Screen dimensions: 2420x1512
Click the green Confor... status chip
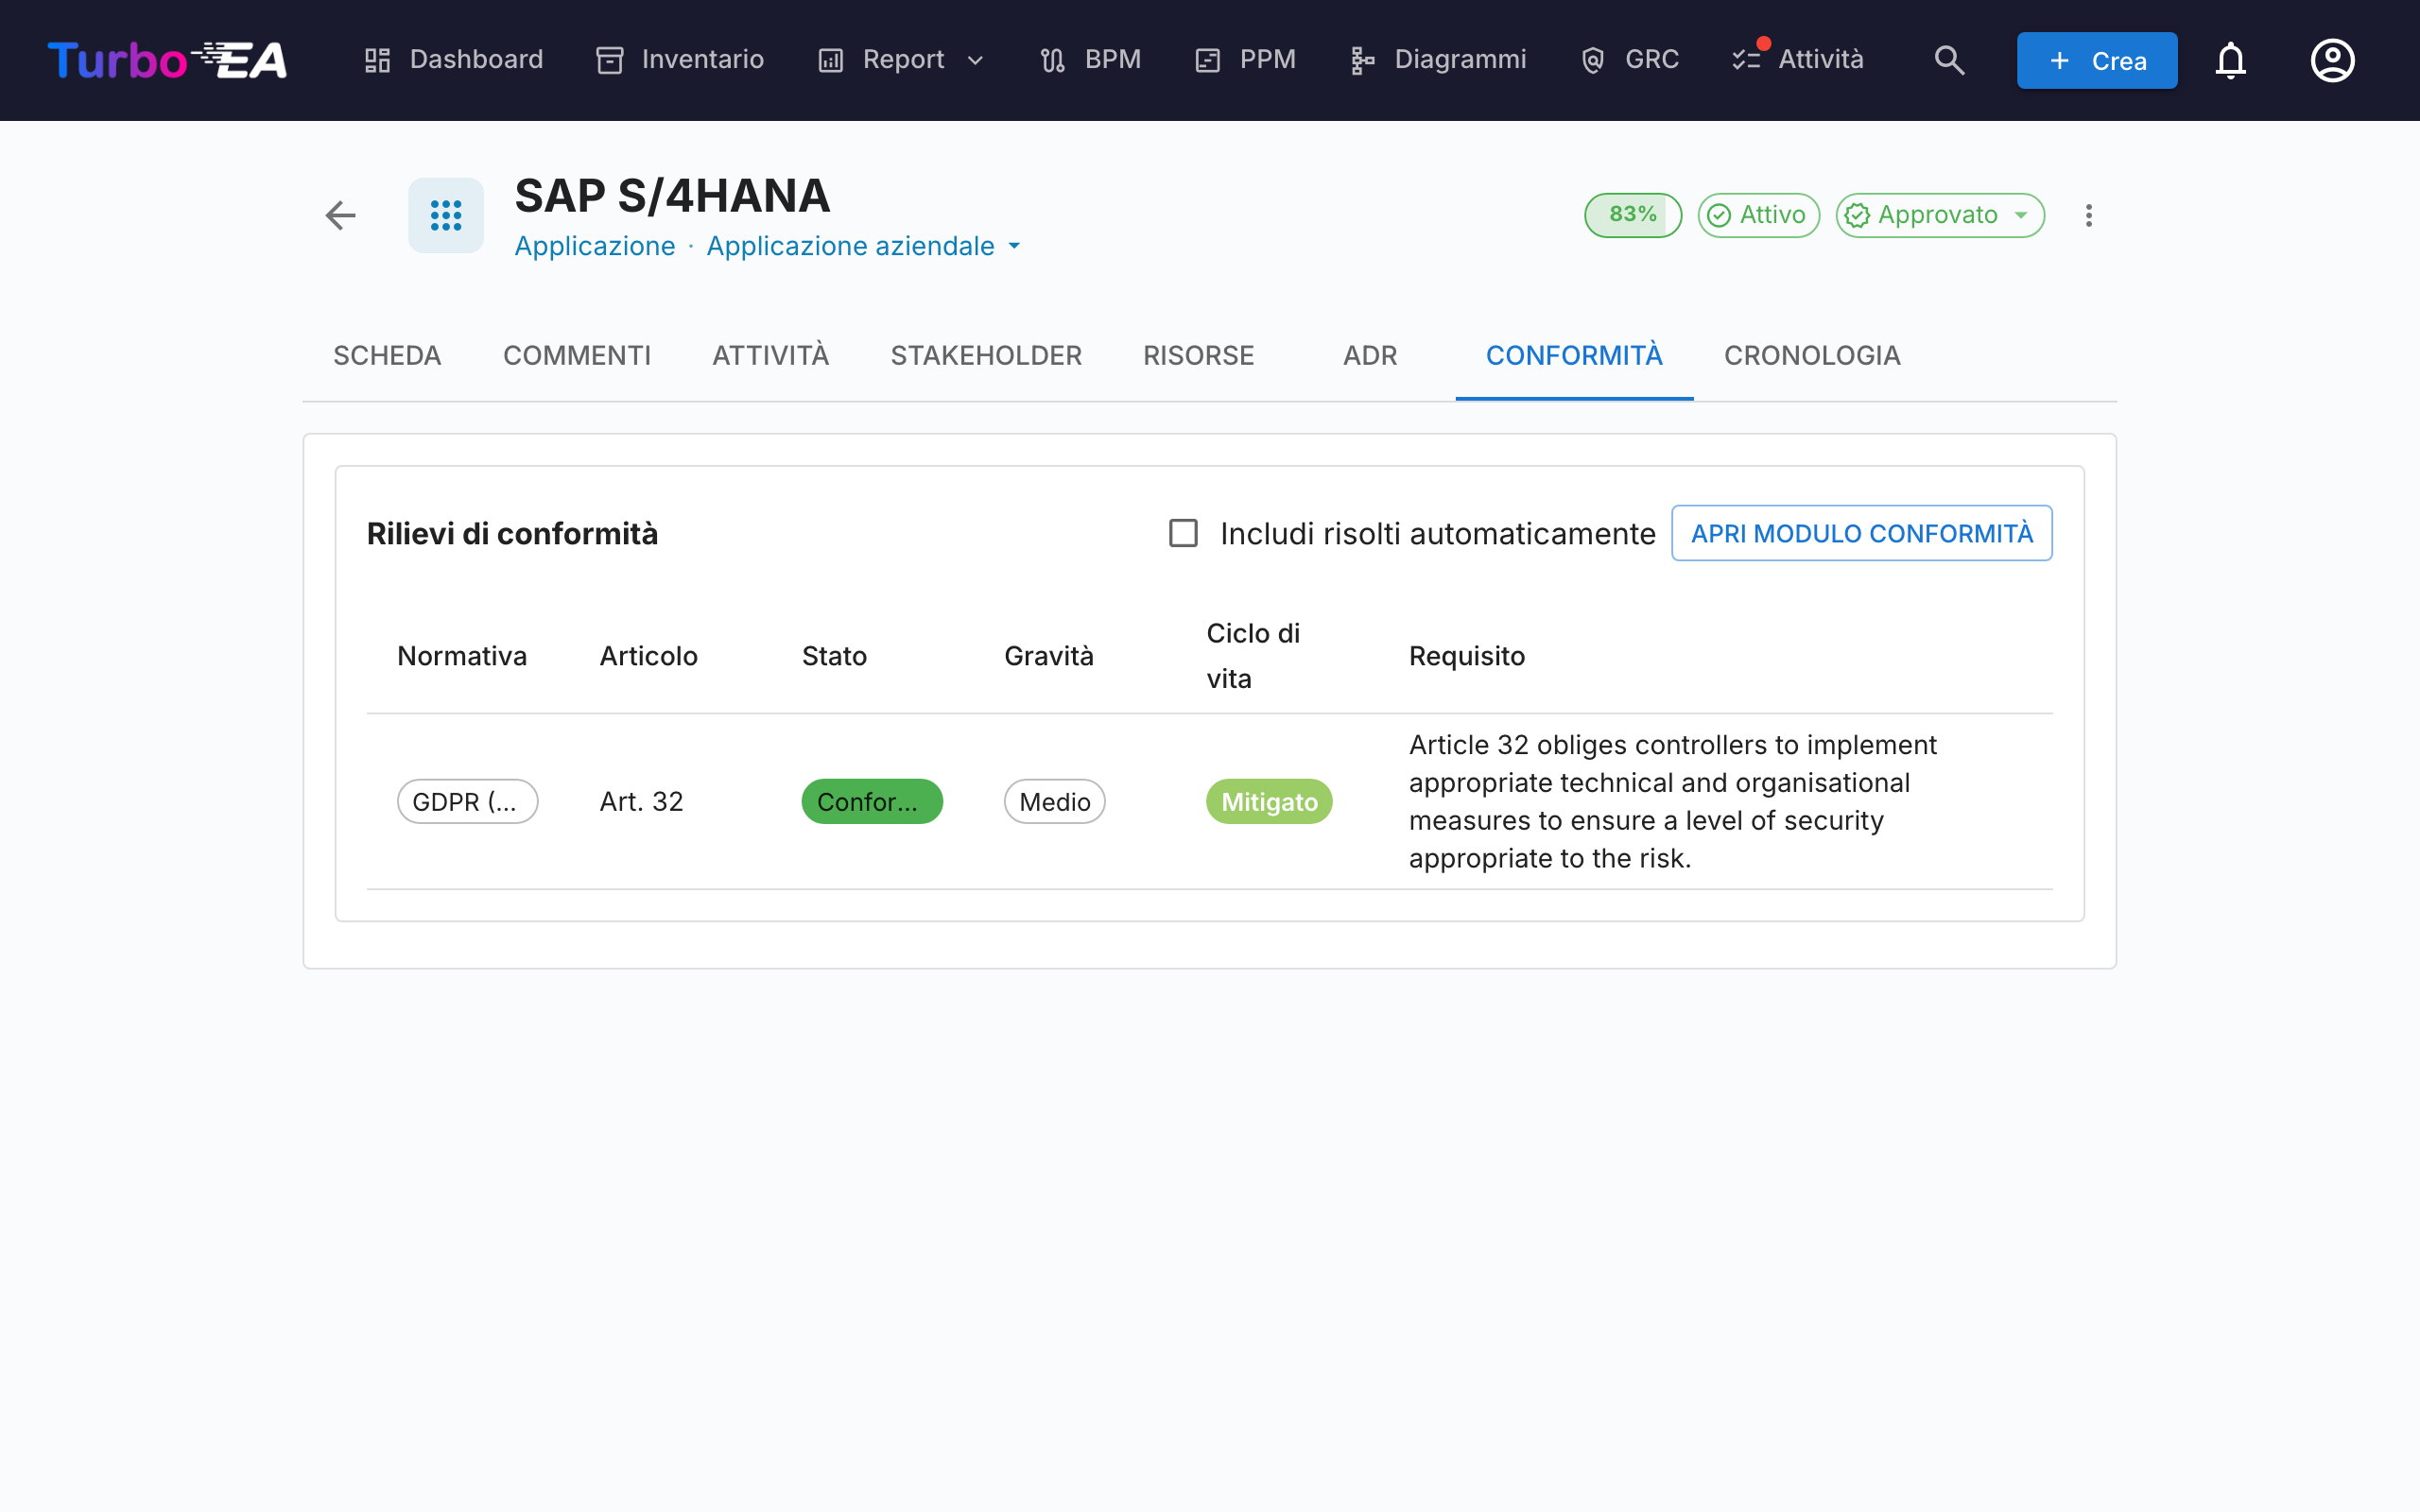(871, 801)
